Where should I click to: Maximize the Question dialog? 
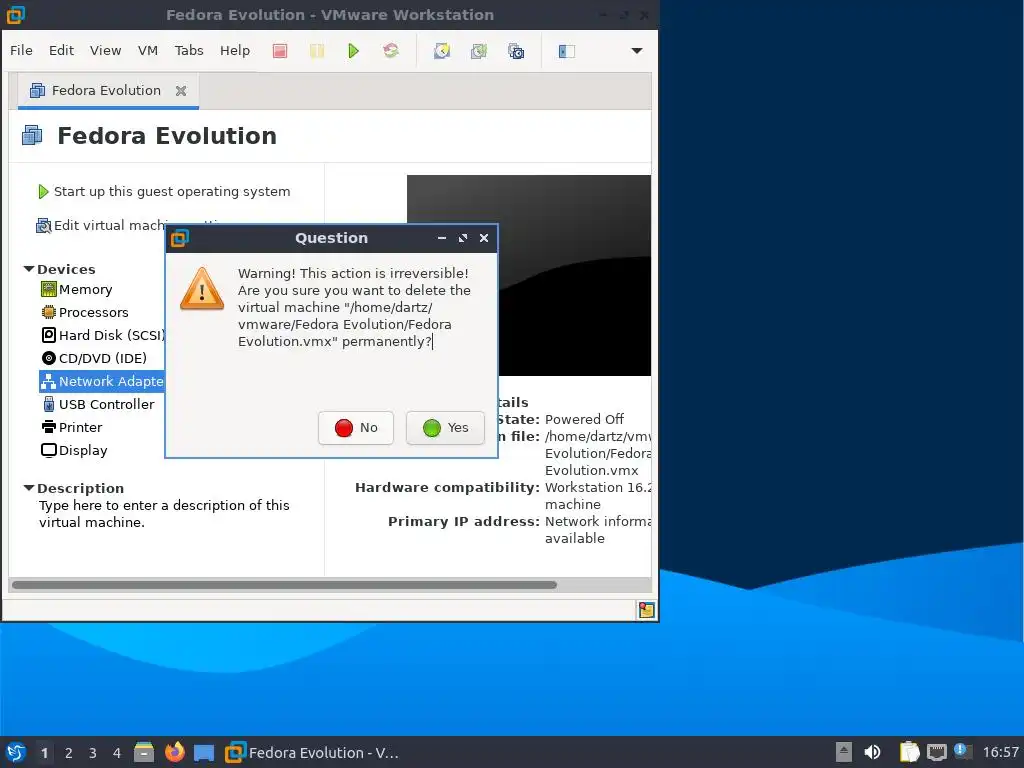click(463, 238)
